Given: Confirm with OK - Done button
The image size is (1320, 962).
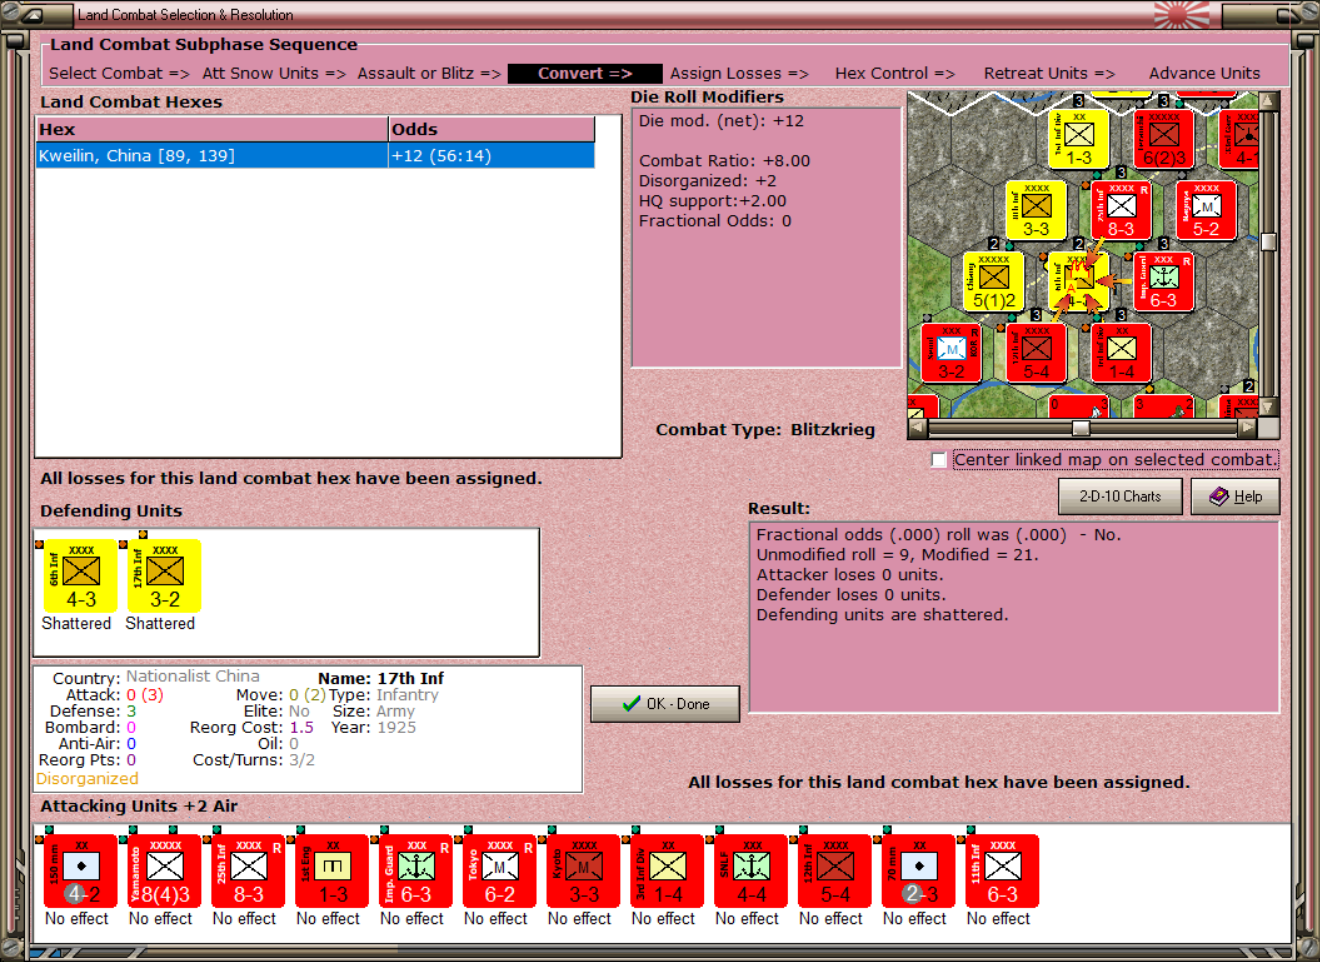Looking at the screenshot, I should 665,704.
